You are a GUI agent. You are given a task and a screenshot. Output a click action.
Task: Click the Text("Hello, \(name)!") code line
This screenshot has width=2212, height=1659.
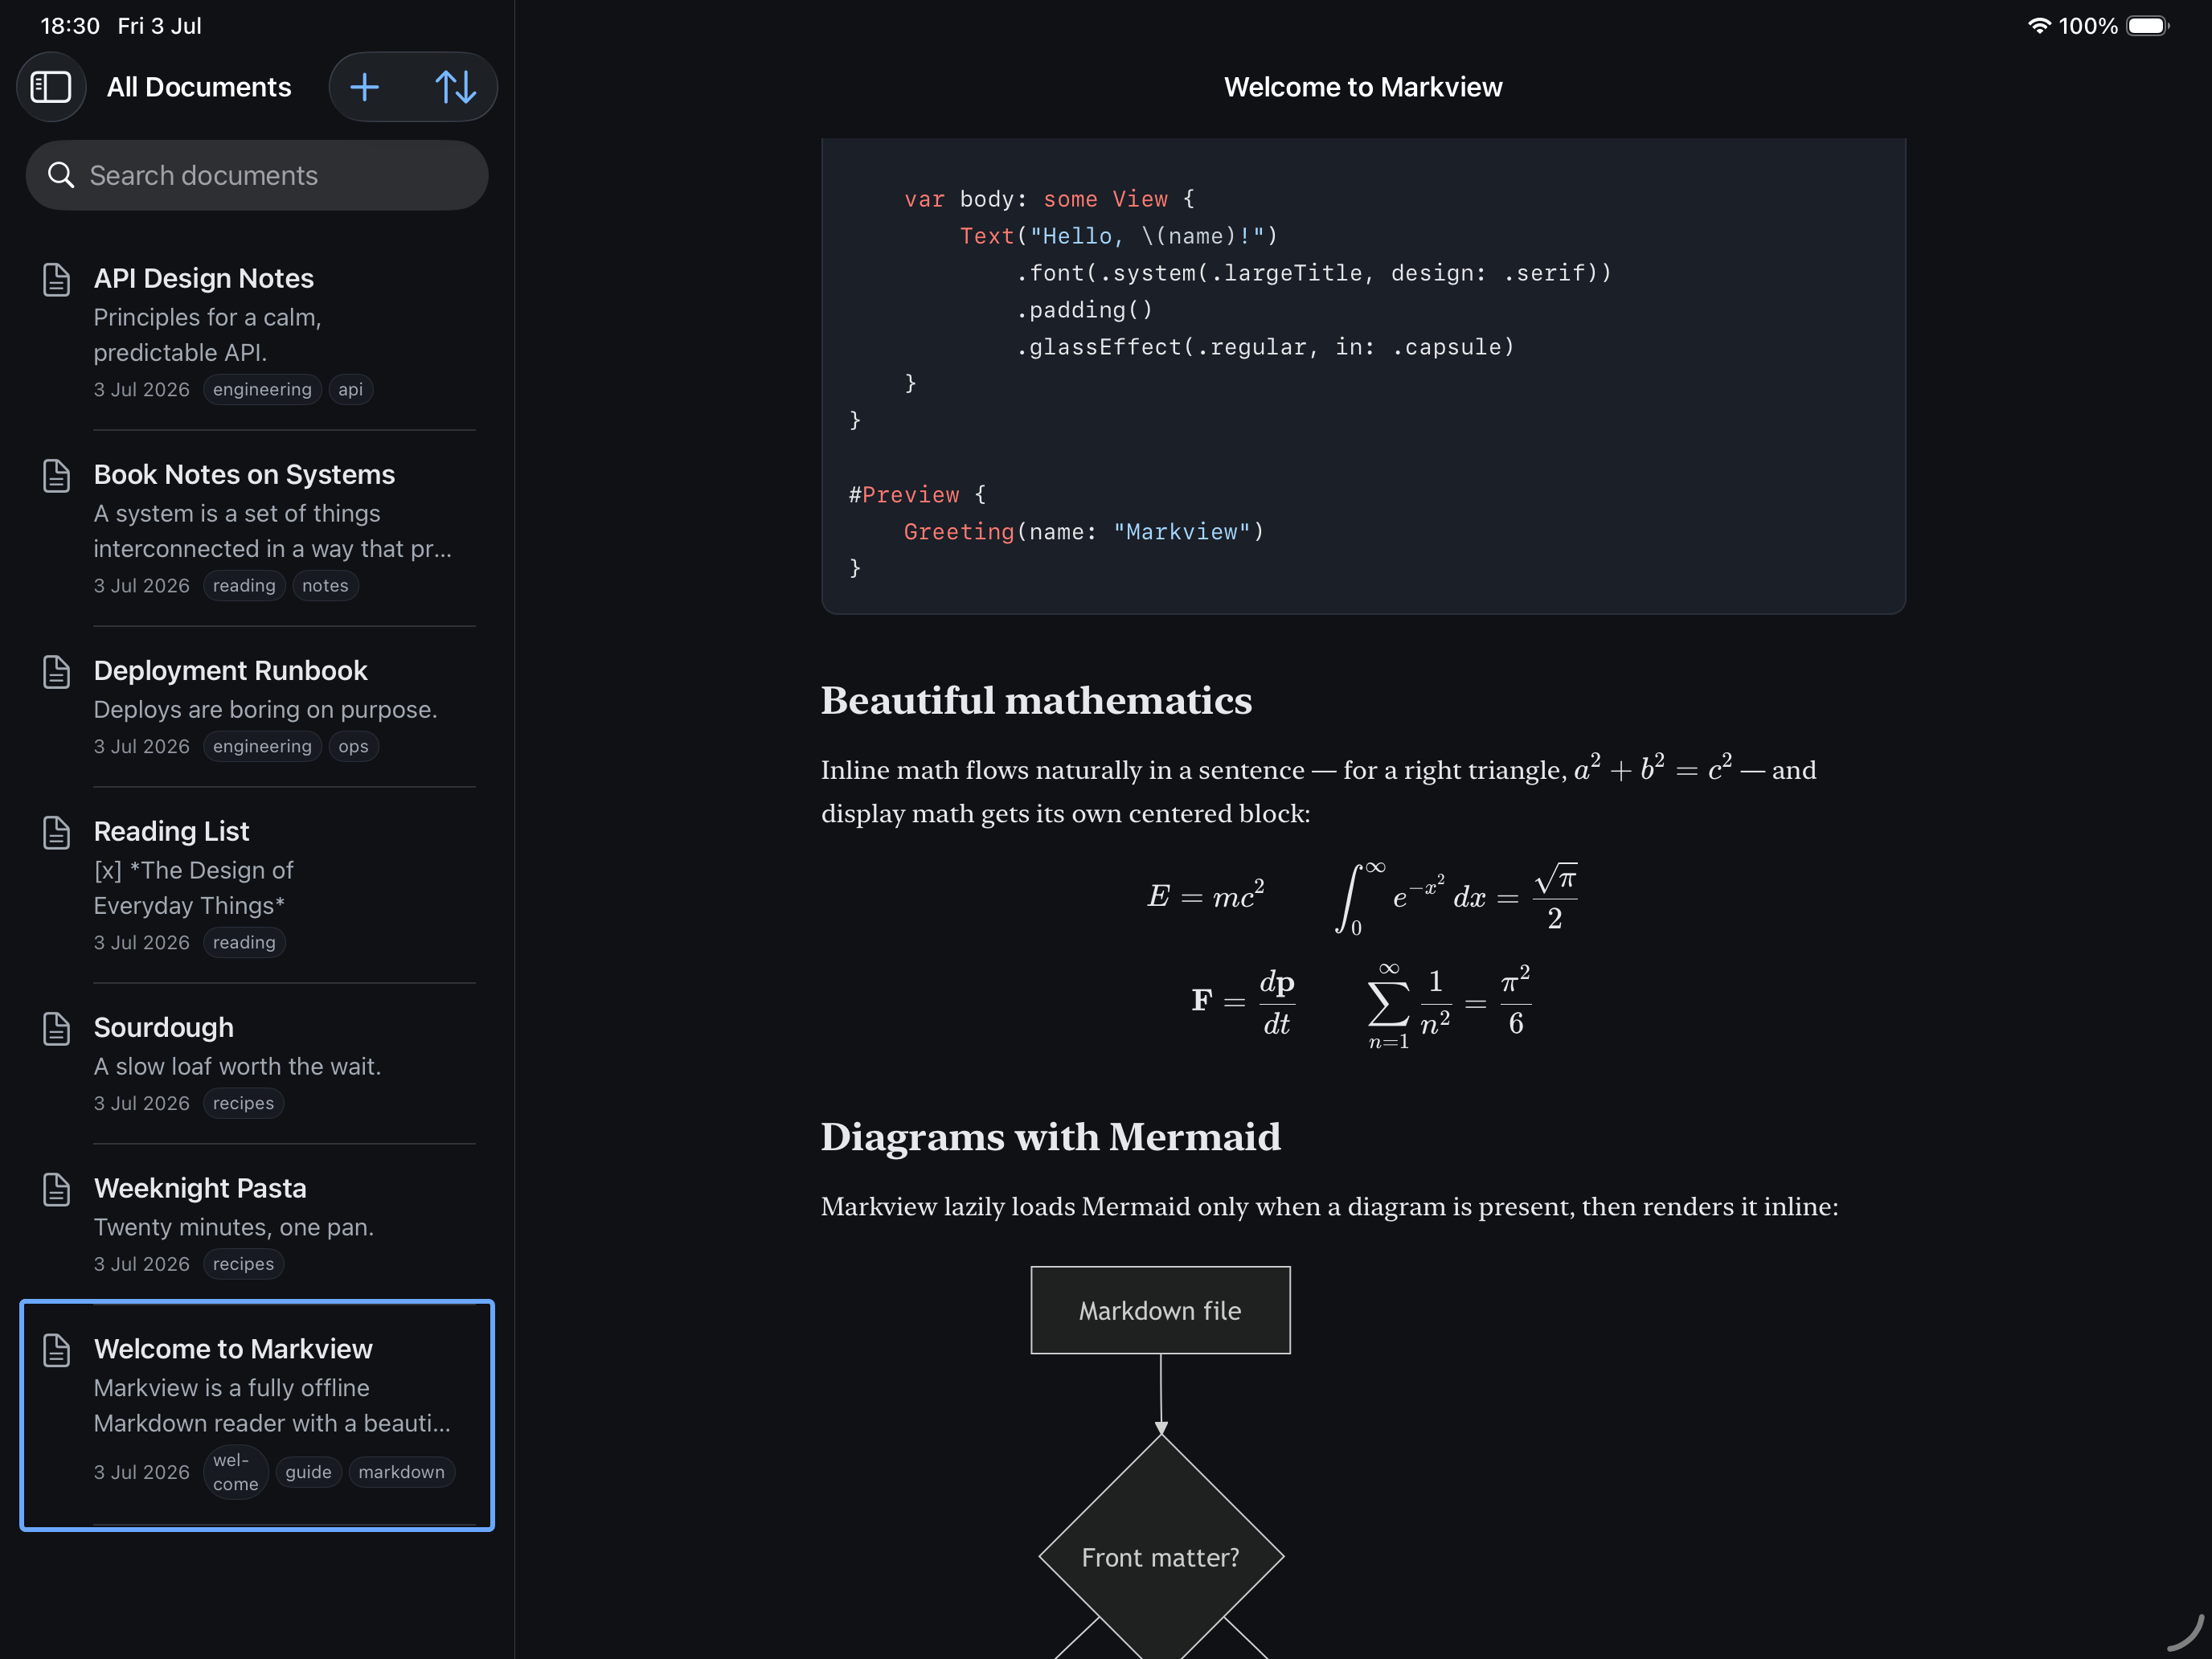click(x=1119, y=236)
